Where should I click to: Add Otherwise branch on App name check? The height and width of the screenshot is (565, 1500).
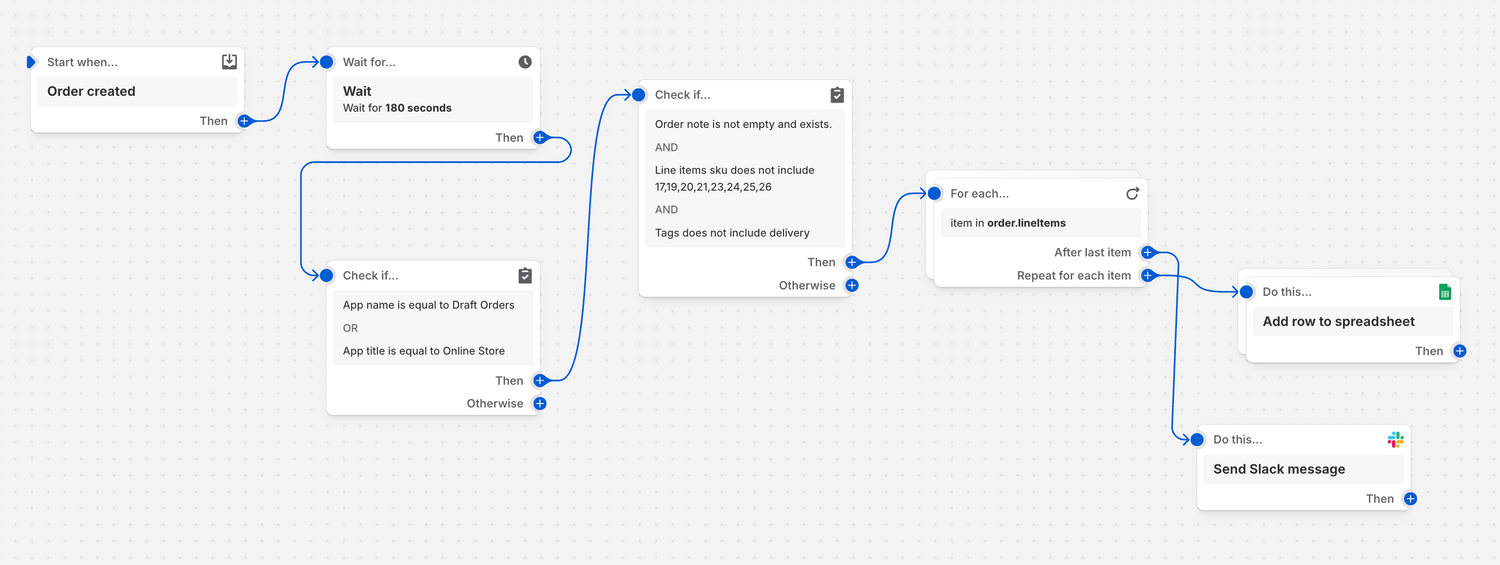[x=540, y=404]
